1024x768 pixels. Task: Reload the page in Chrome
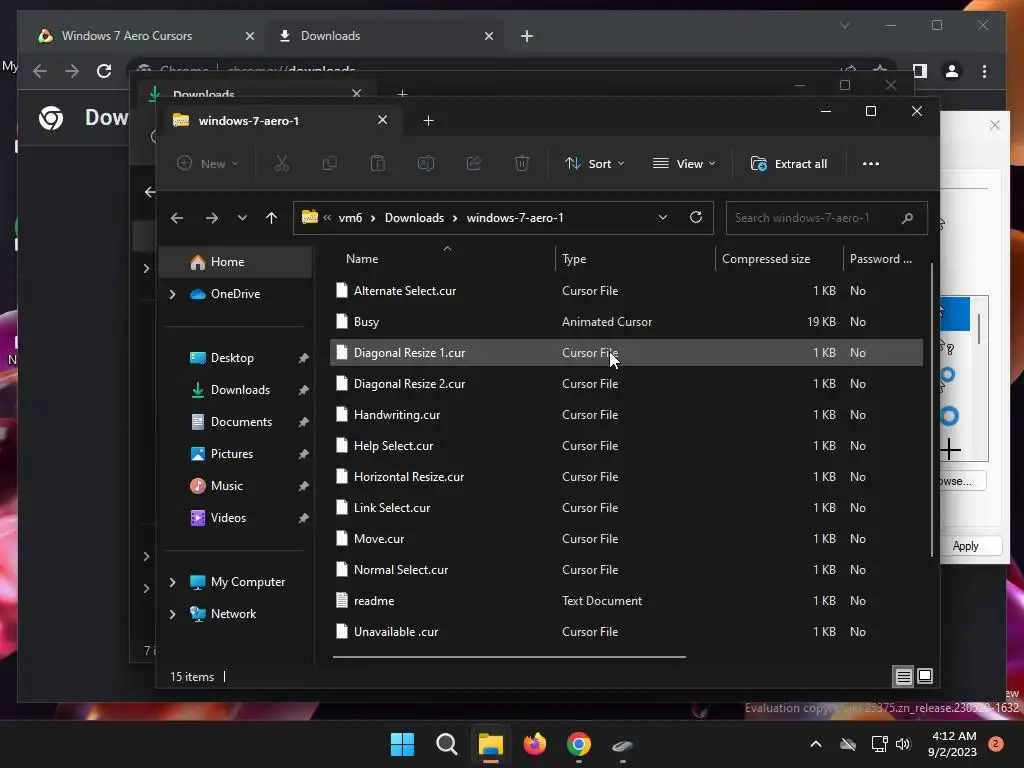tap(104, 71)
